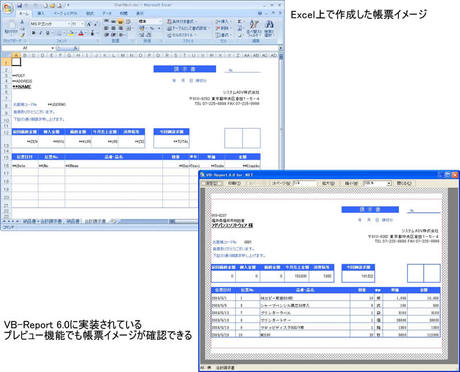The height and width of the screenshot is (372, 460).
Task: Open the Quick Access Toolbar customize arrow
Action: [x=68, y=5]
